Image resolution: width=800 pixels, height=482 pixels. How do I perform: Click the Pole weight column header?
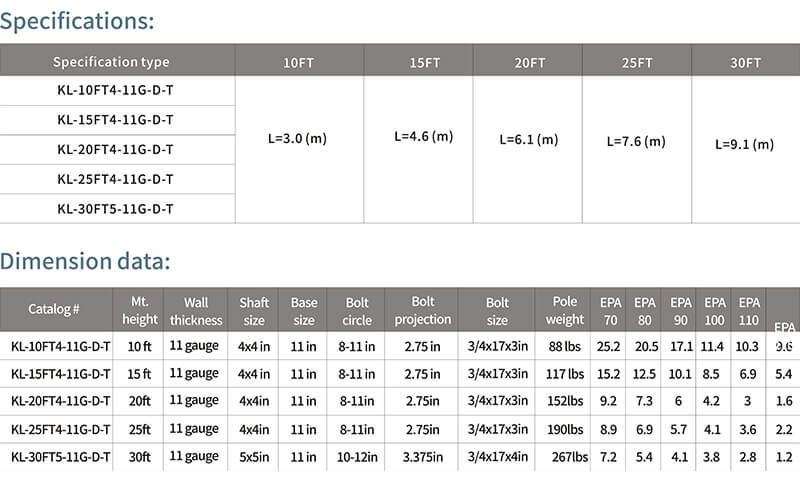[x=564, y=310]
